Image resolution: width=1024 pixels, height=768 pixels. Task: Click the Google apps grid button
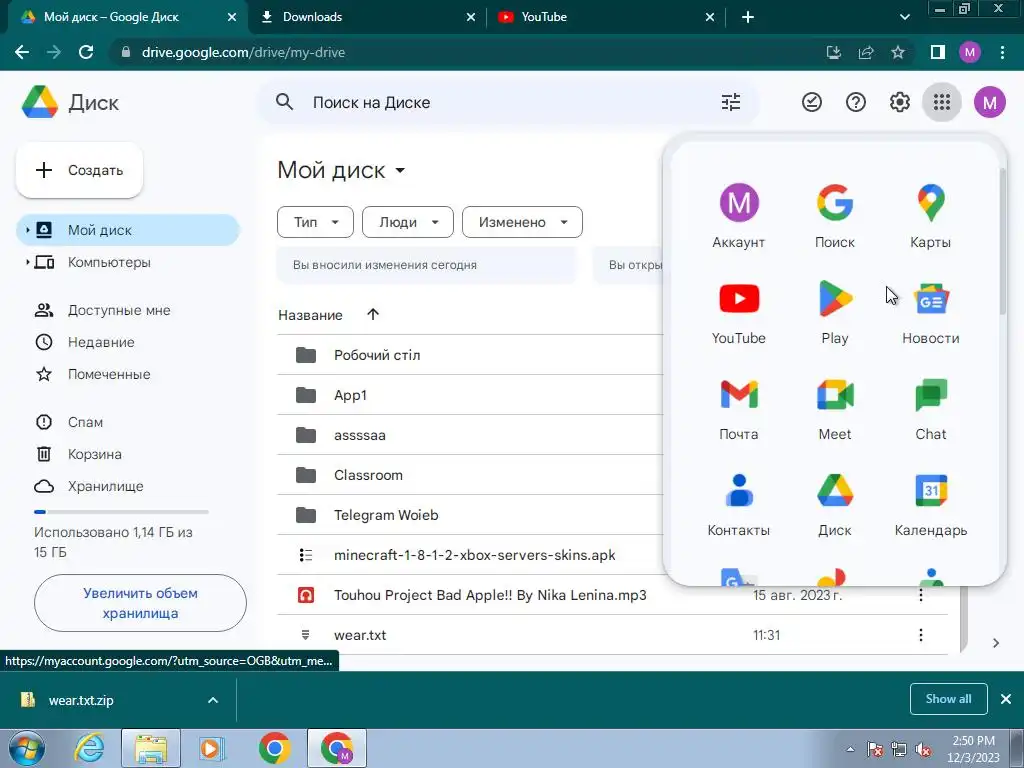(941, 102)
